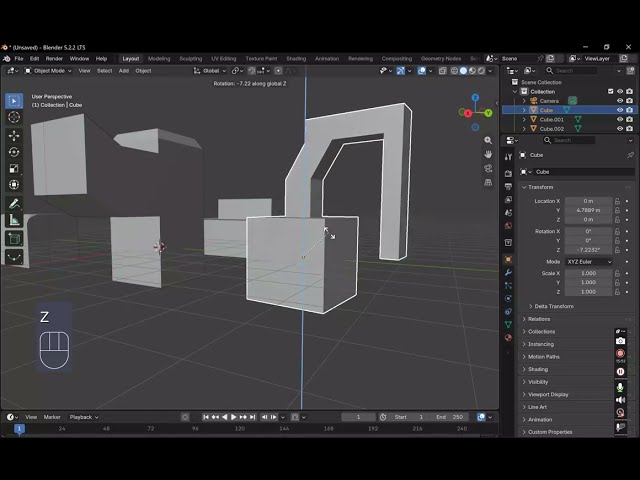Toggle X-ray display in viewport header
640x480 pixels.
(x=442, y=71)
